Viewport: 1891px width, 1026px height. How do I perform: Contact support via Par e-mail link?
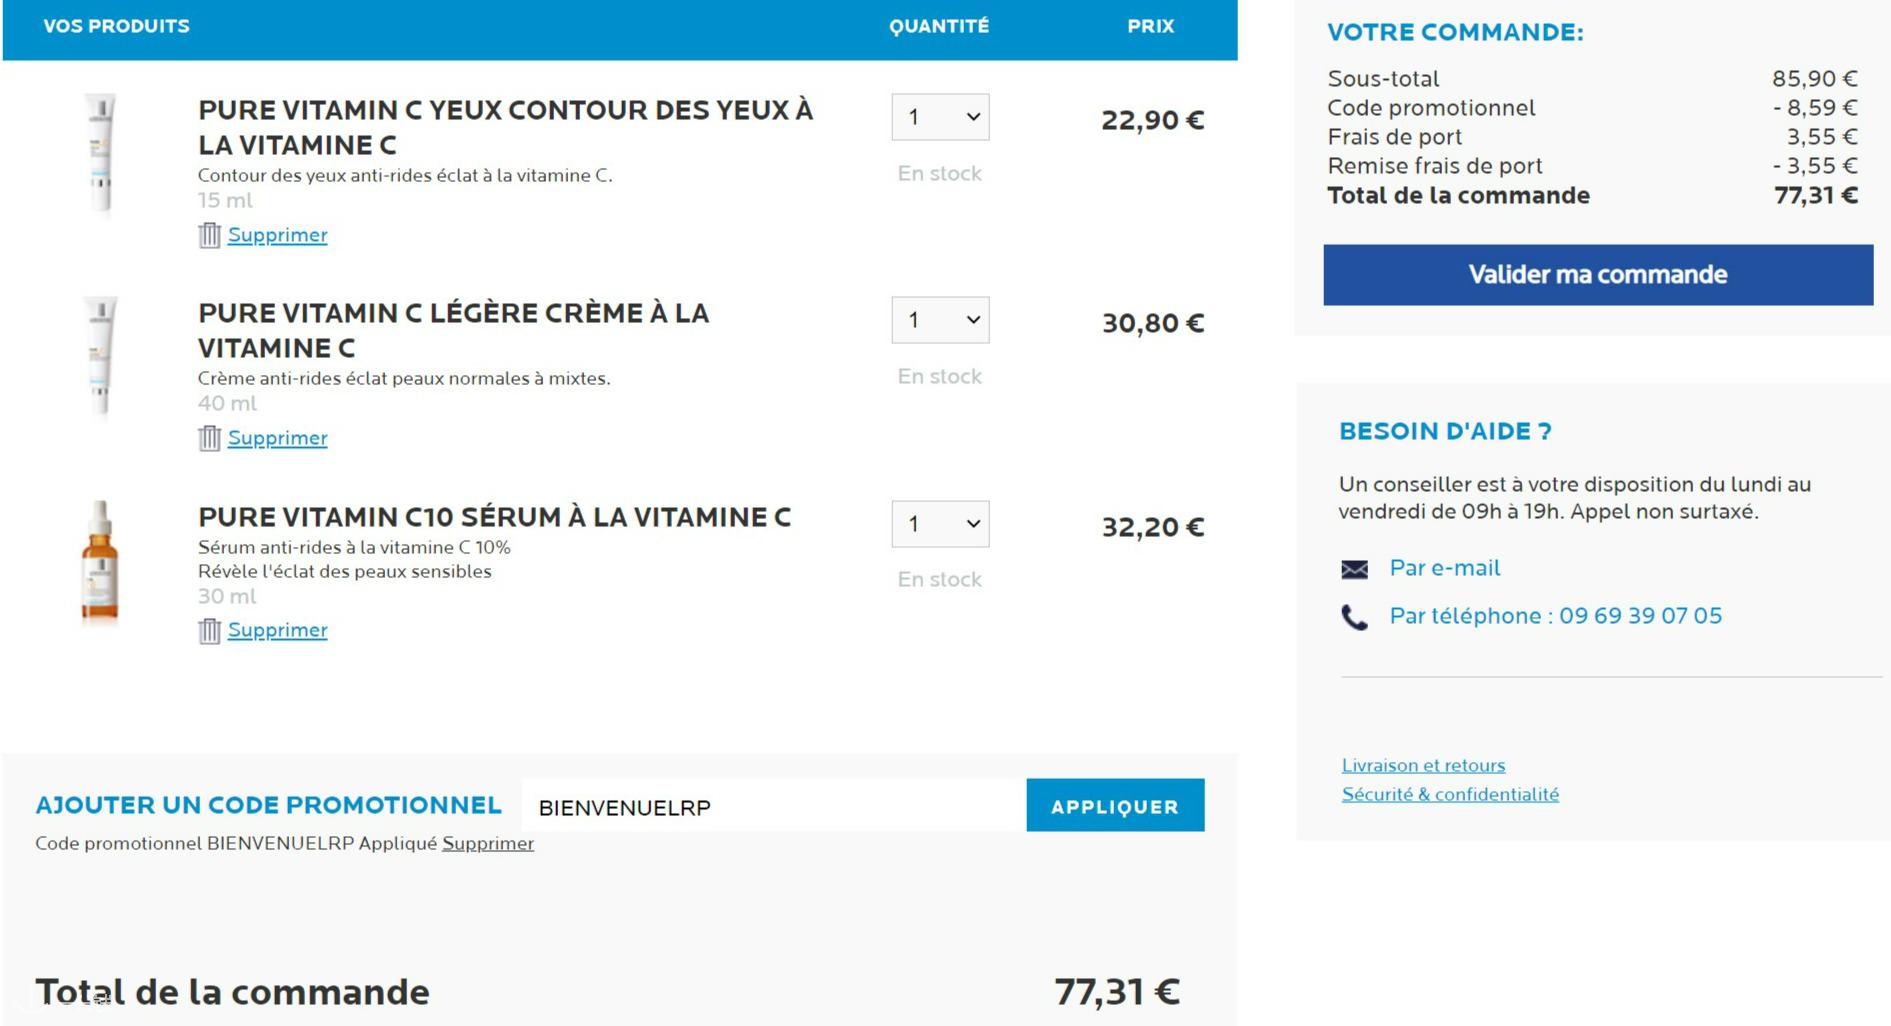click(1444, 568)
